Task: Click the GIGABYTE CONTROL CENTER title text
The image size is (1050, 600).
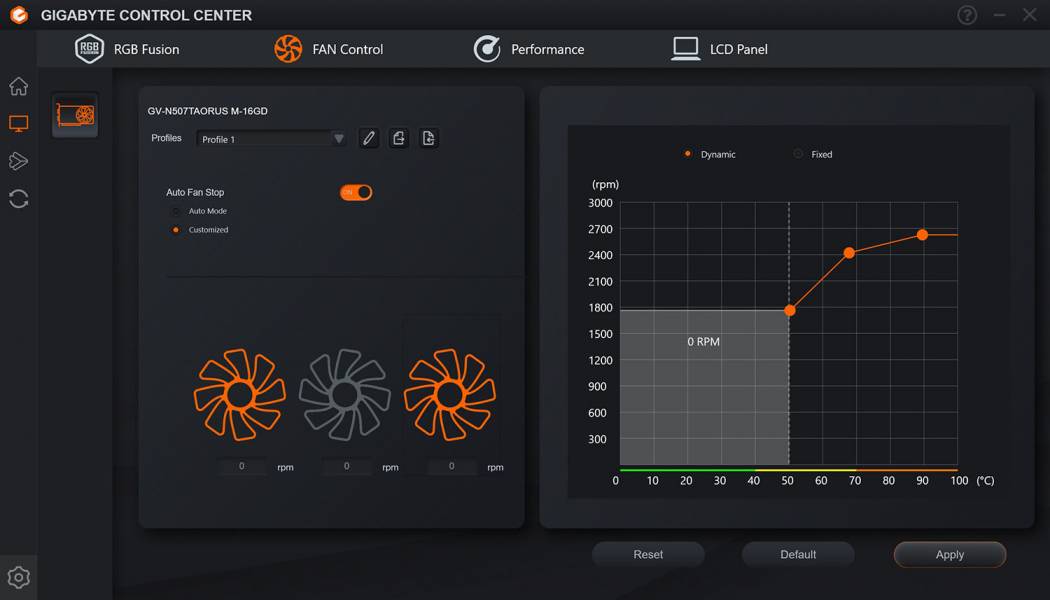Action: pos(146,15)
